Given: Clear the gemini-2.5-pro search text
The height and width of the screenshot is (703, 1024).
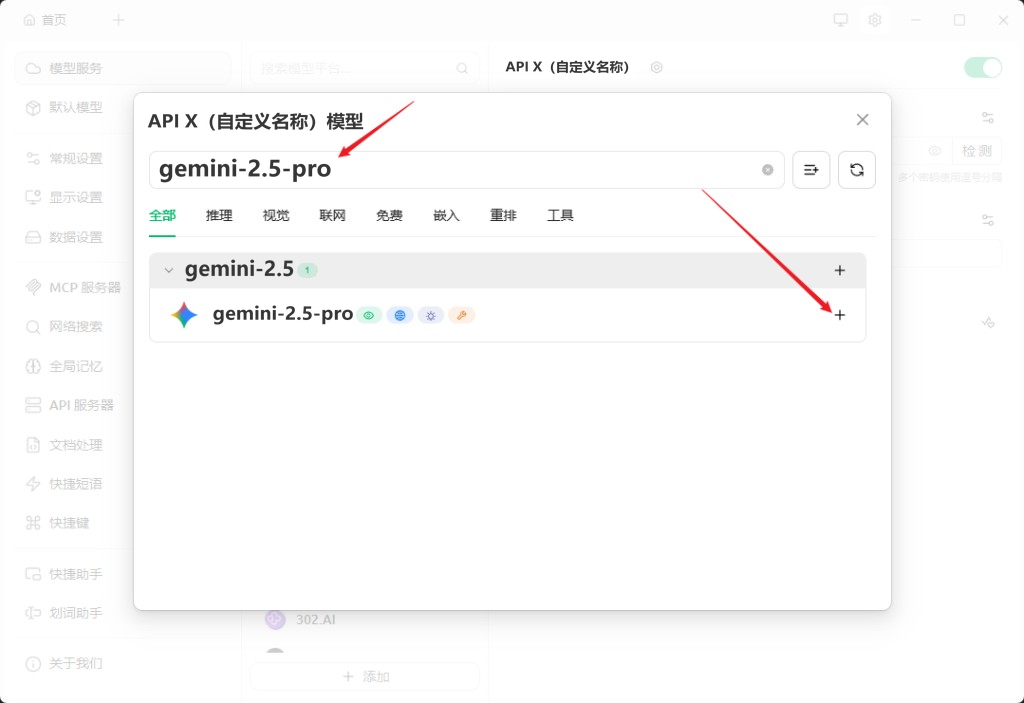Looking at the screenshot, I should pyautogui.click(x=767, y=170).
